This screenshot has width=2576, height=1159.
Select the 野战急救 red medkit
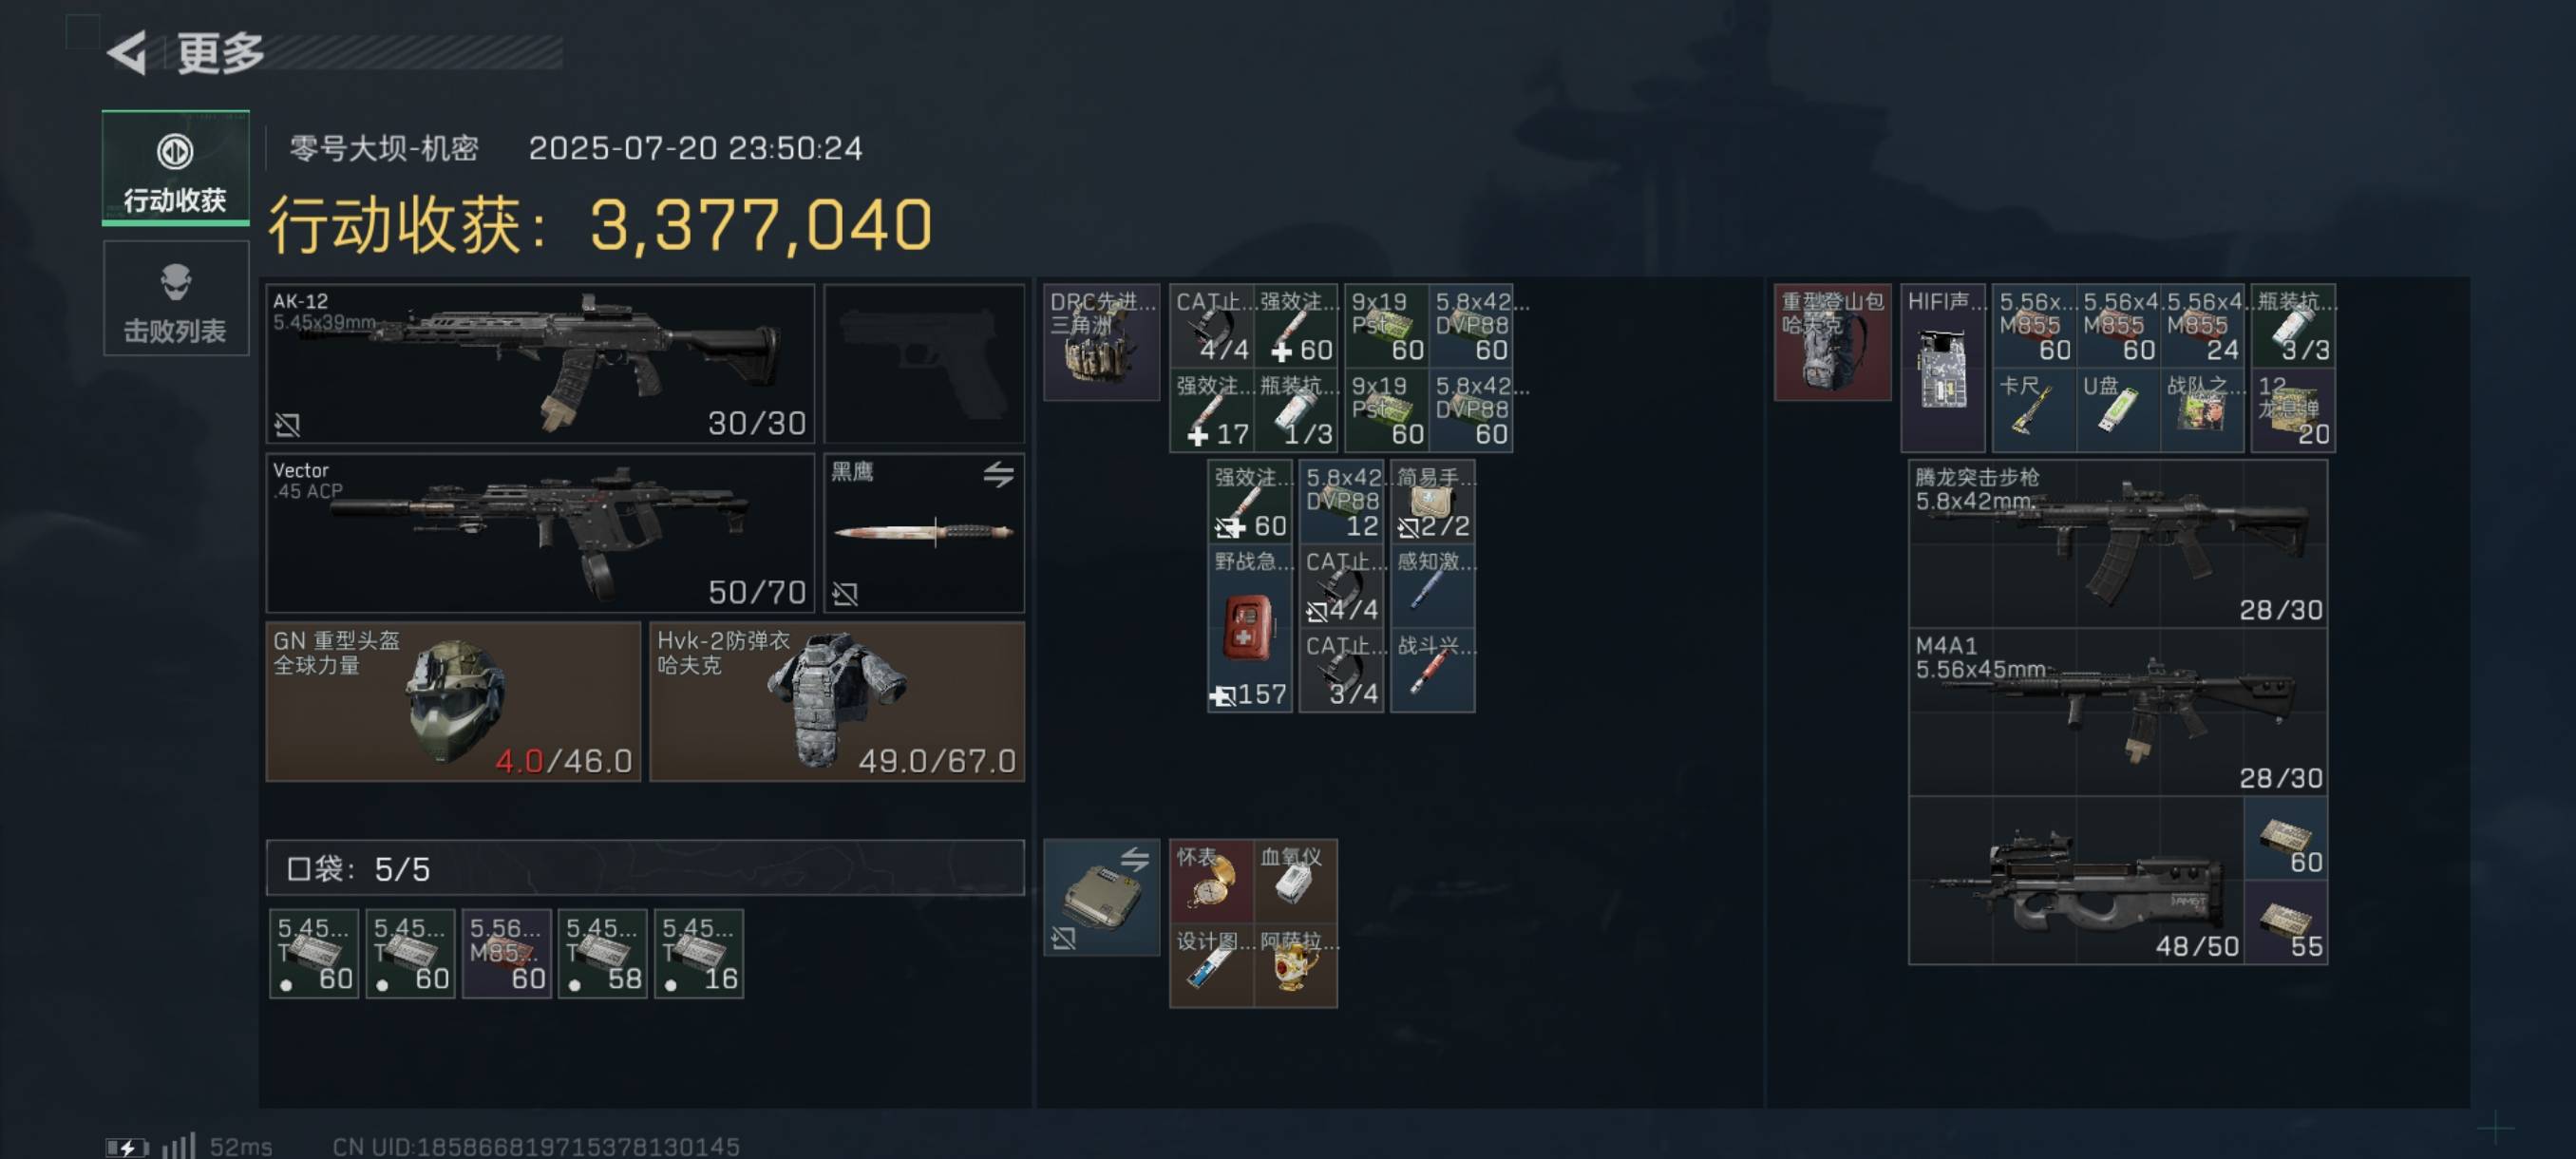(1249, 628)
